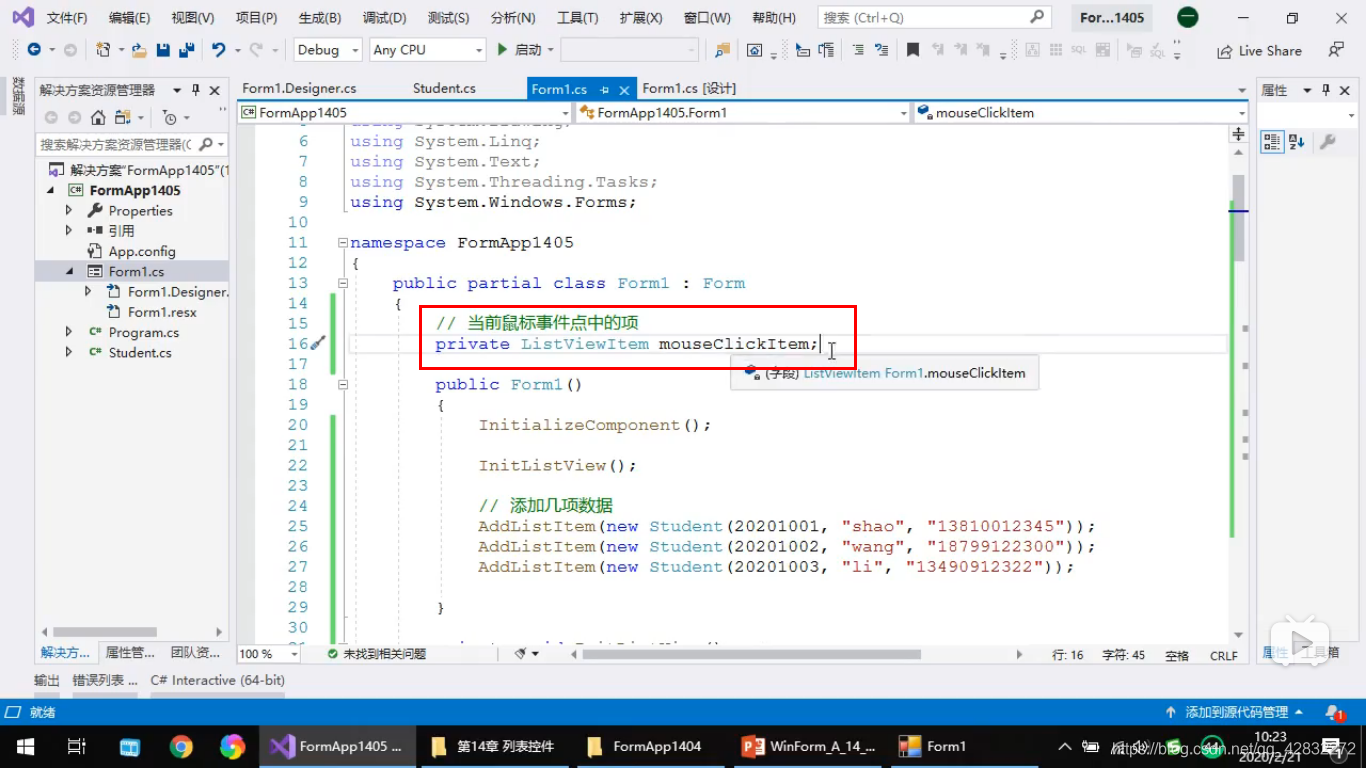Open the FormApp1405 project scope dropdown
This screenshot has height=768, width=1366.
tap(404, 113)
